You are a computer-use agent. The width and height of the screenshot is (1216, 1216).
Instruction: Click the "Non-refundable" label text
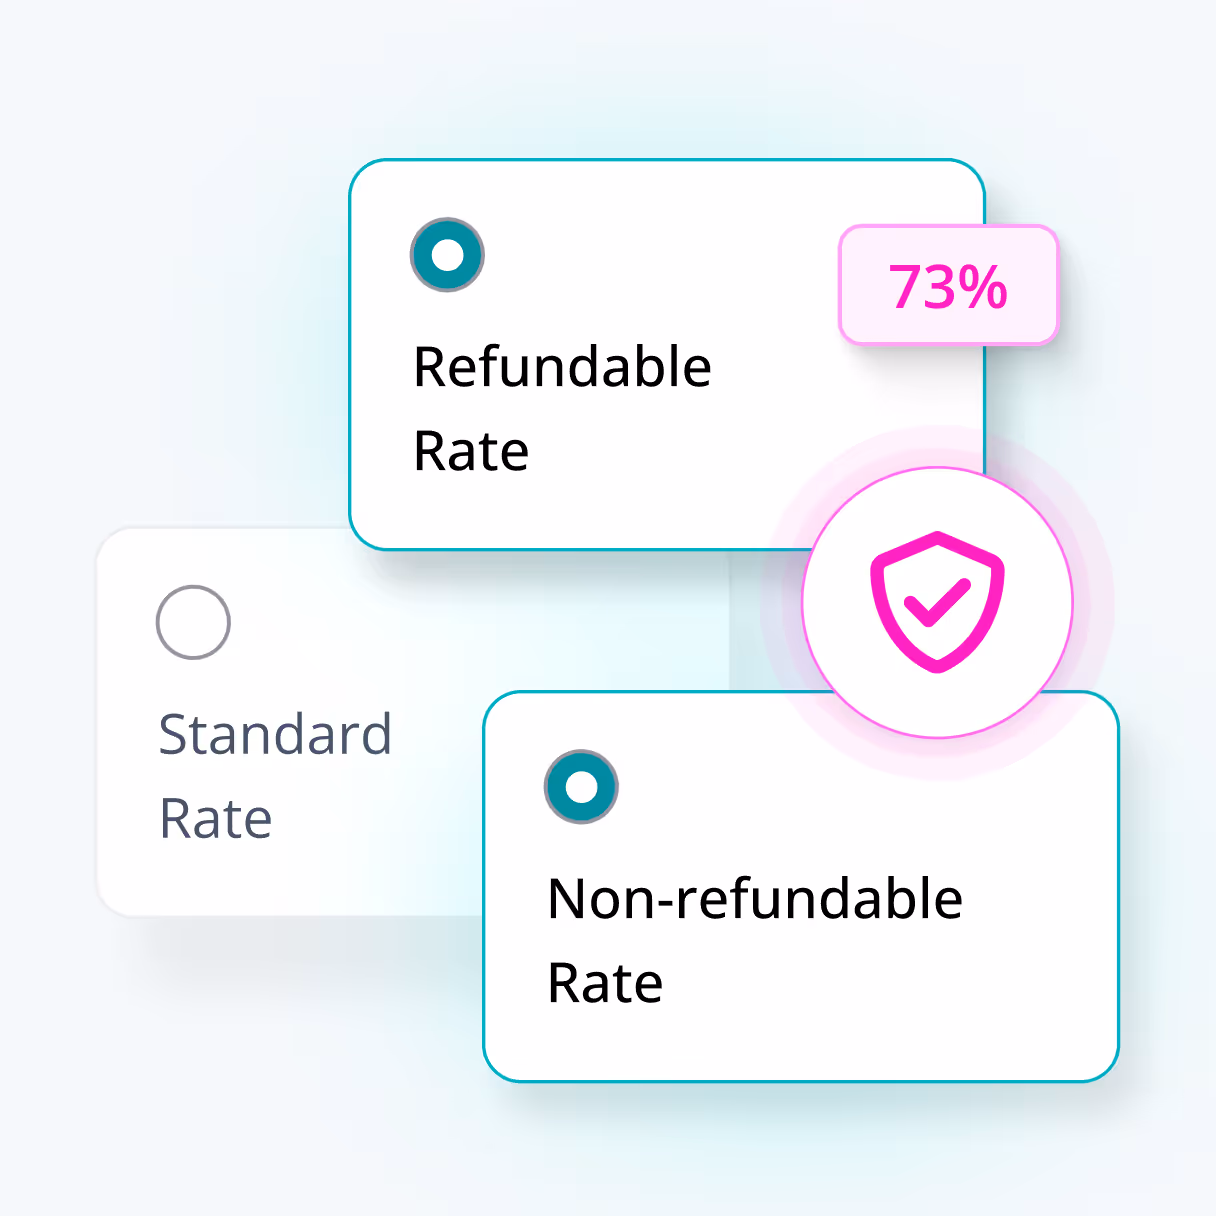click(755, 899)
